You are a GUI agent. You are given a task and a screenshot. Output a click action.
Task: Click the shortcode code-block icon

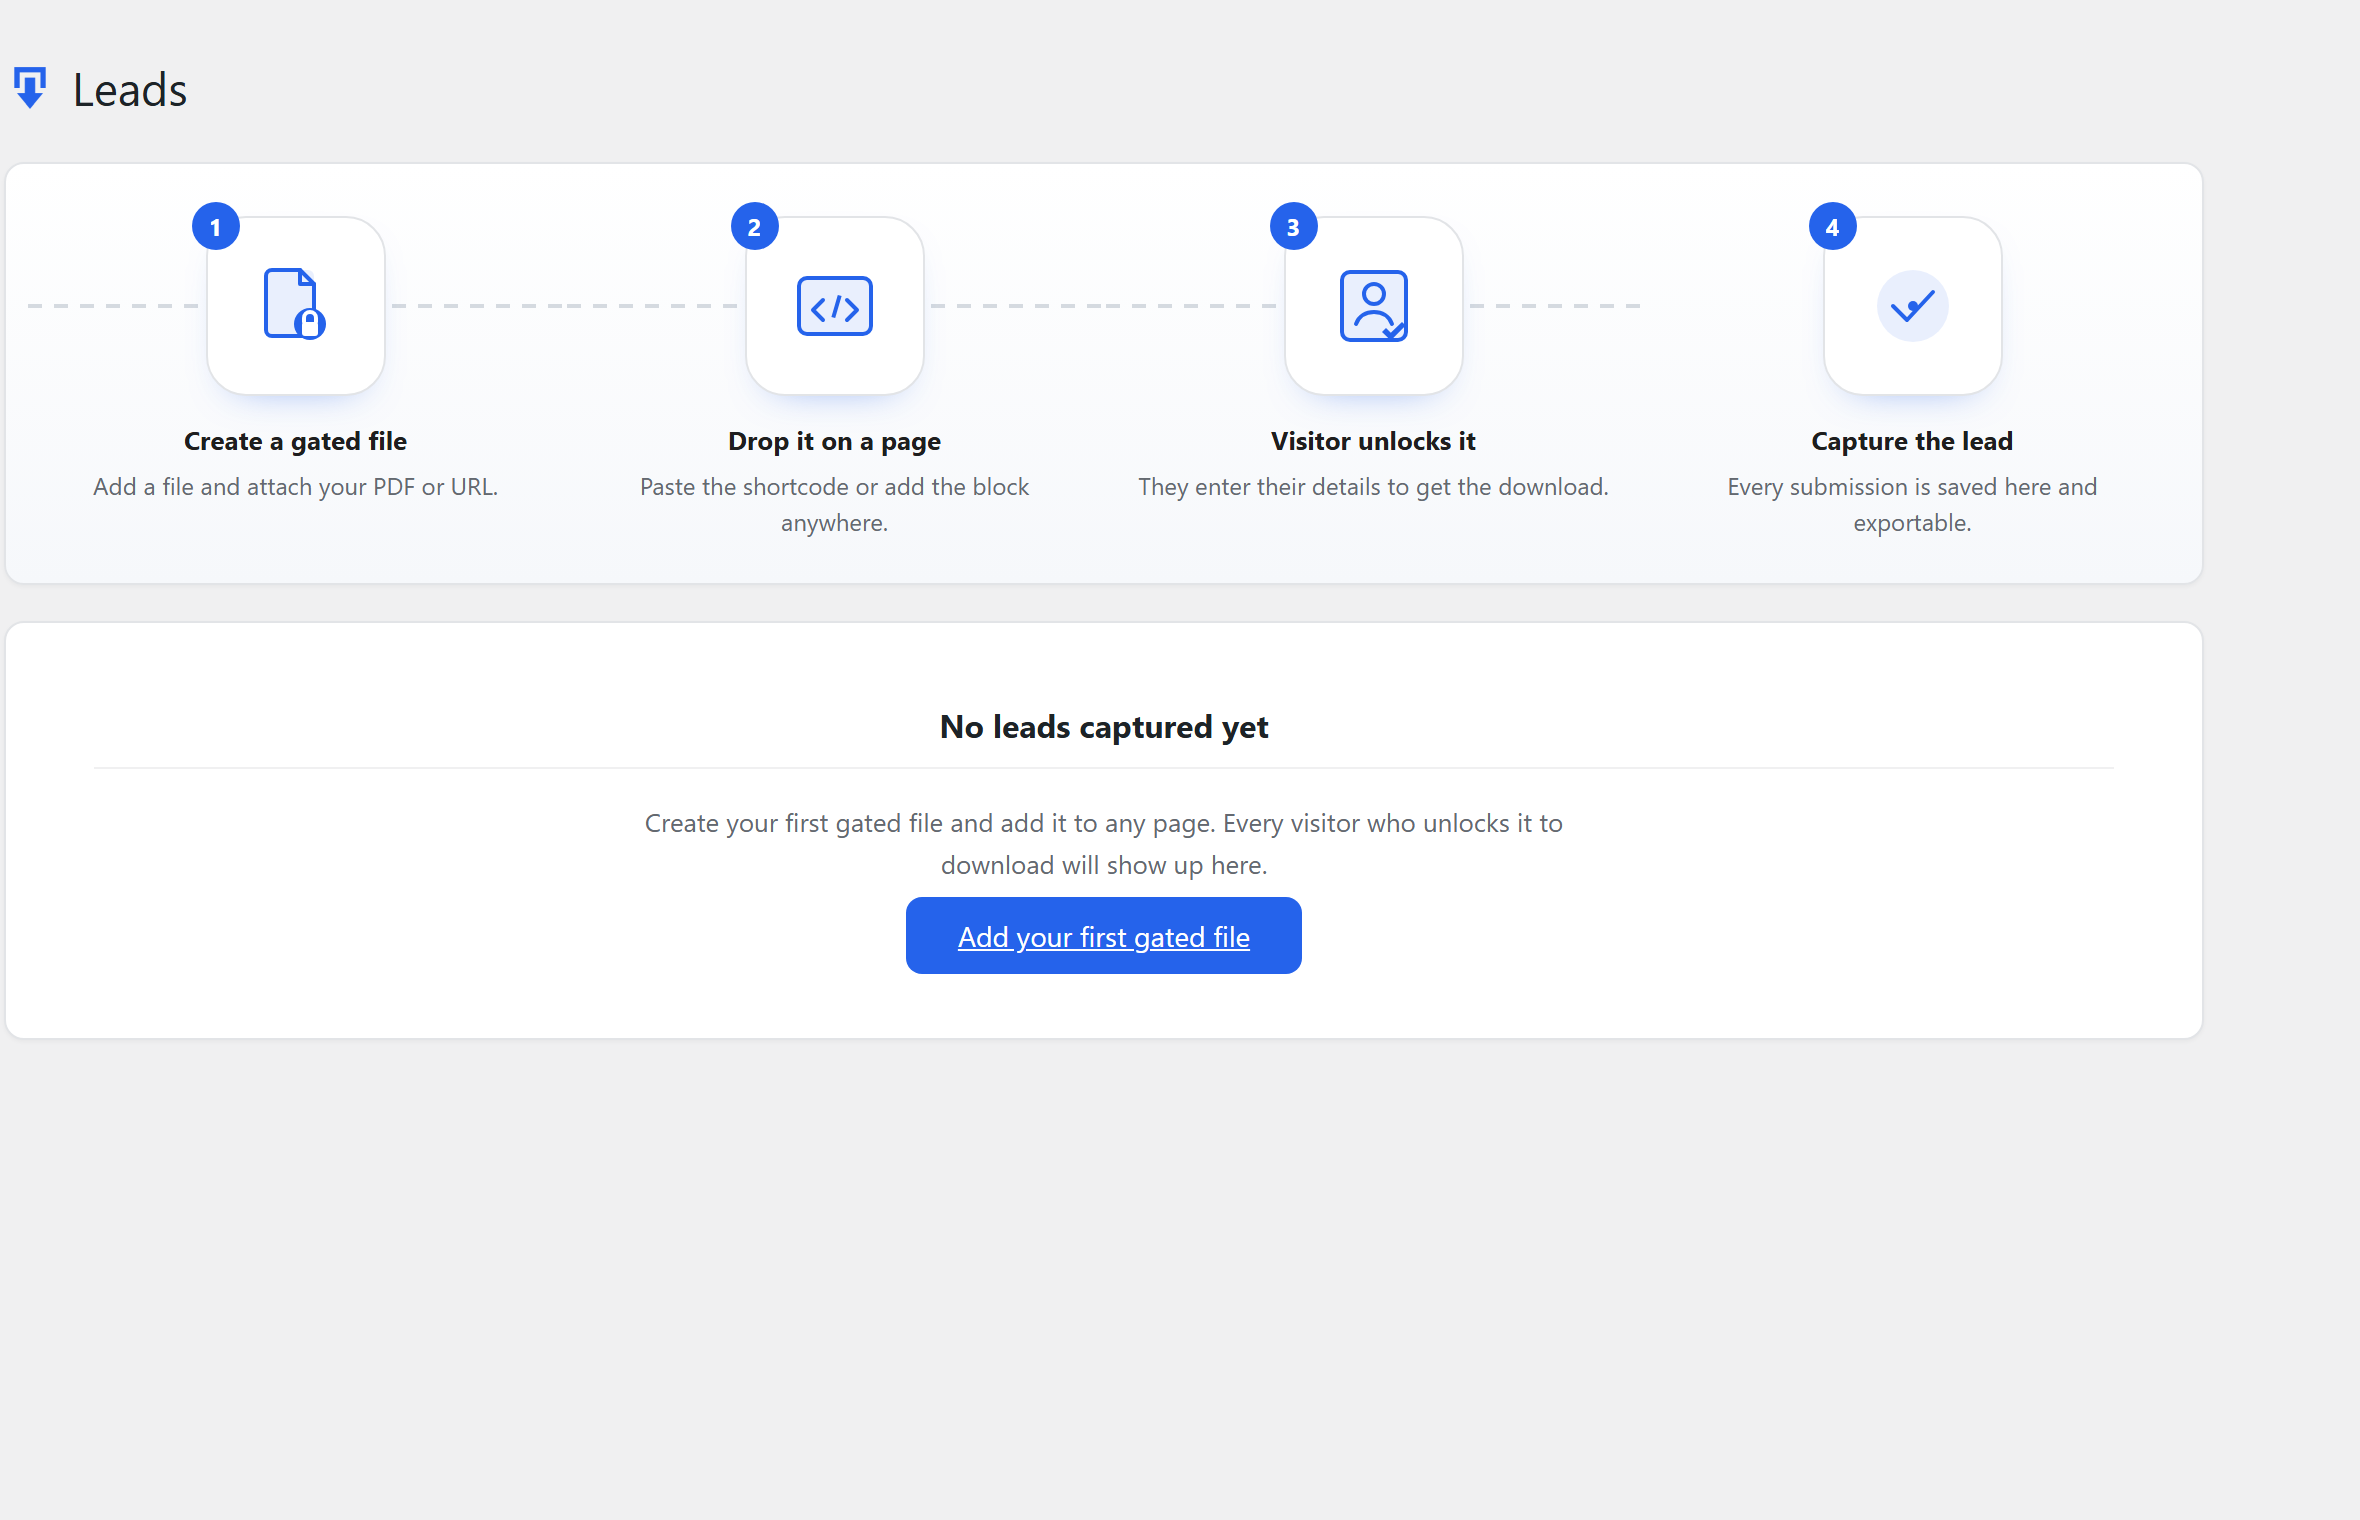[x=835, y=306]
